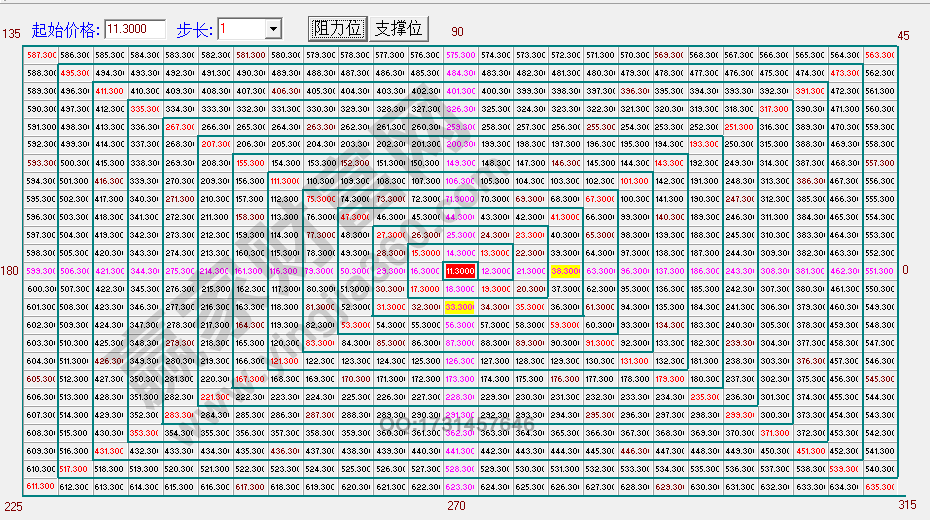930x520 pixels.
Task: Click the red cell 539.30
Action: (x=845, y=469)
